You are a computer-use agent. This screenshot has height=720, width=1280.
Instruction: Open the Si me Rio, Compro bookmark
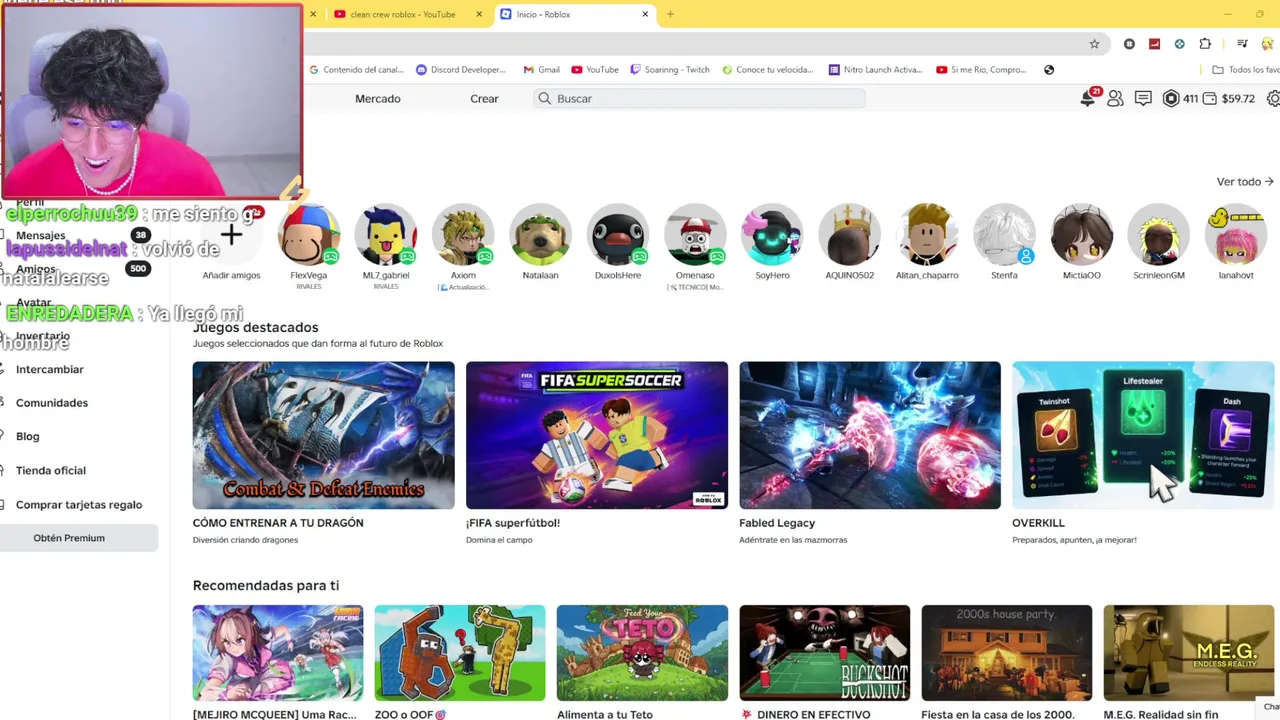[x=982, y=70]
